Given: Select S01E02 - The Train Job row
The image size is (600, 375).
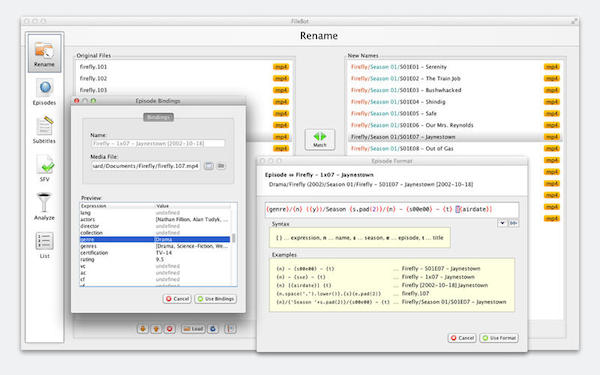Looking at the screenshot, I should [x=455, y=78].
